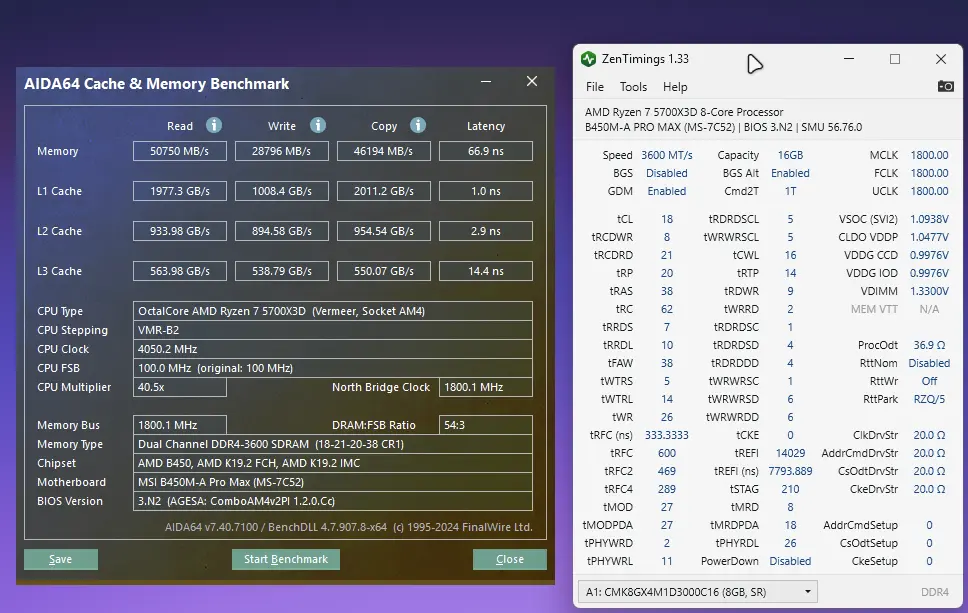Image resolution: width=968 pixels, height=613 pixels.
Task: Click L2 Cache read value 933.98 GB/s
Action: pyautogui.click(x=180, y=231)
